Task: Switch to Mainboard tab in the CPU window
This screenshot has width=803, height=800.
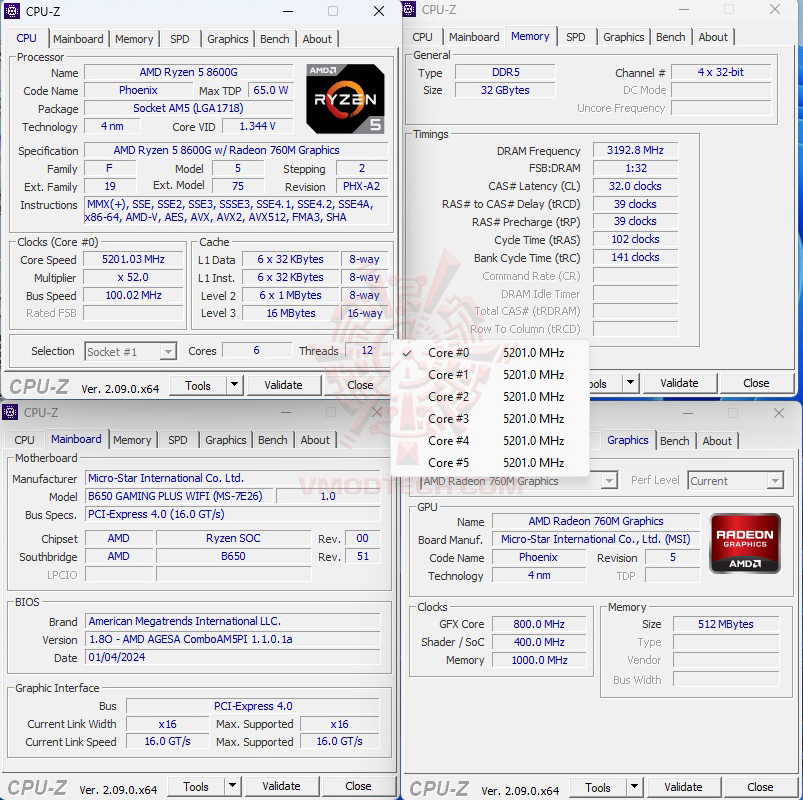Action: pyautogui.click(x=78, y=39)
